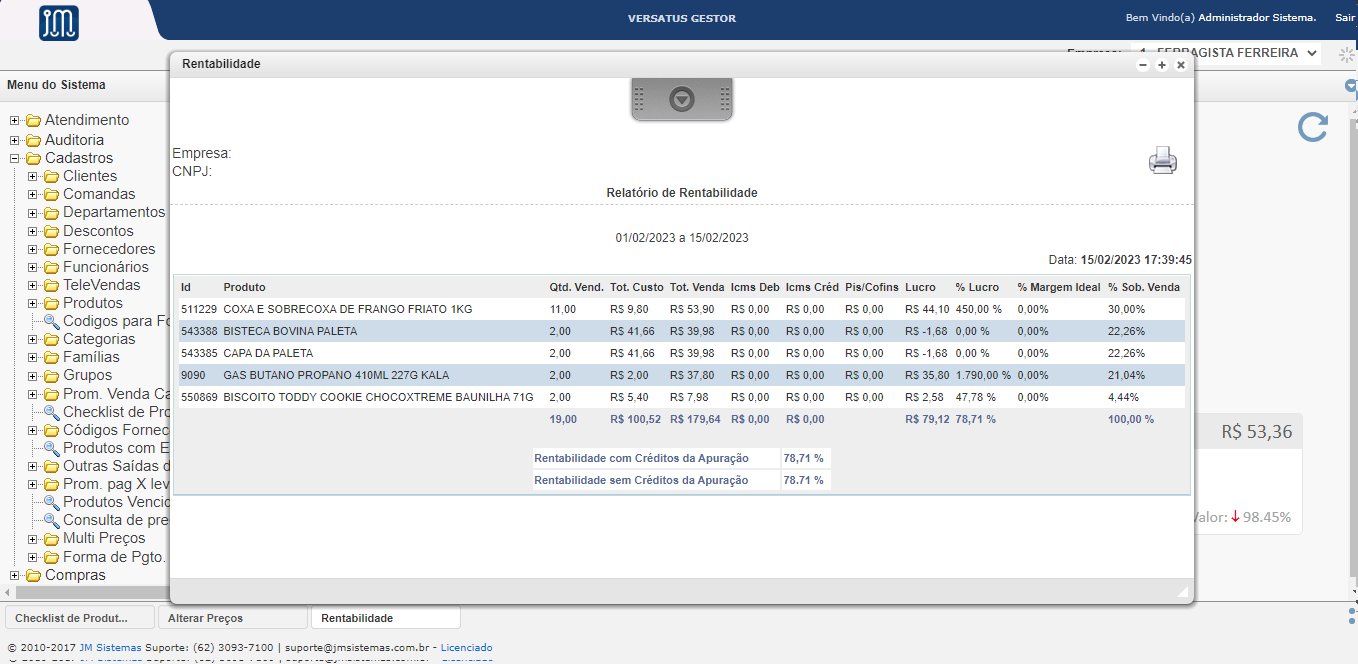This screenshot has width=1358, height=664.
Task: Collapse the Cadastros tree node
Action: tap(15, 158)
